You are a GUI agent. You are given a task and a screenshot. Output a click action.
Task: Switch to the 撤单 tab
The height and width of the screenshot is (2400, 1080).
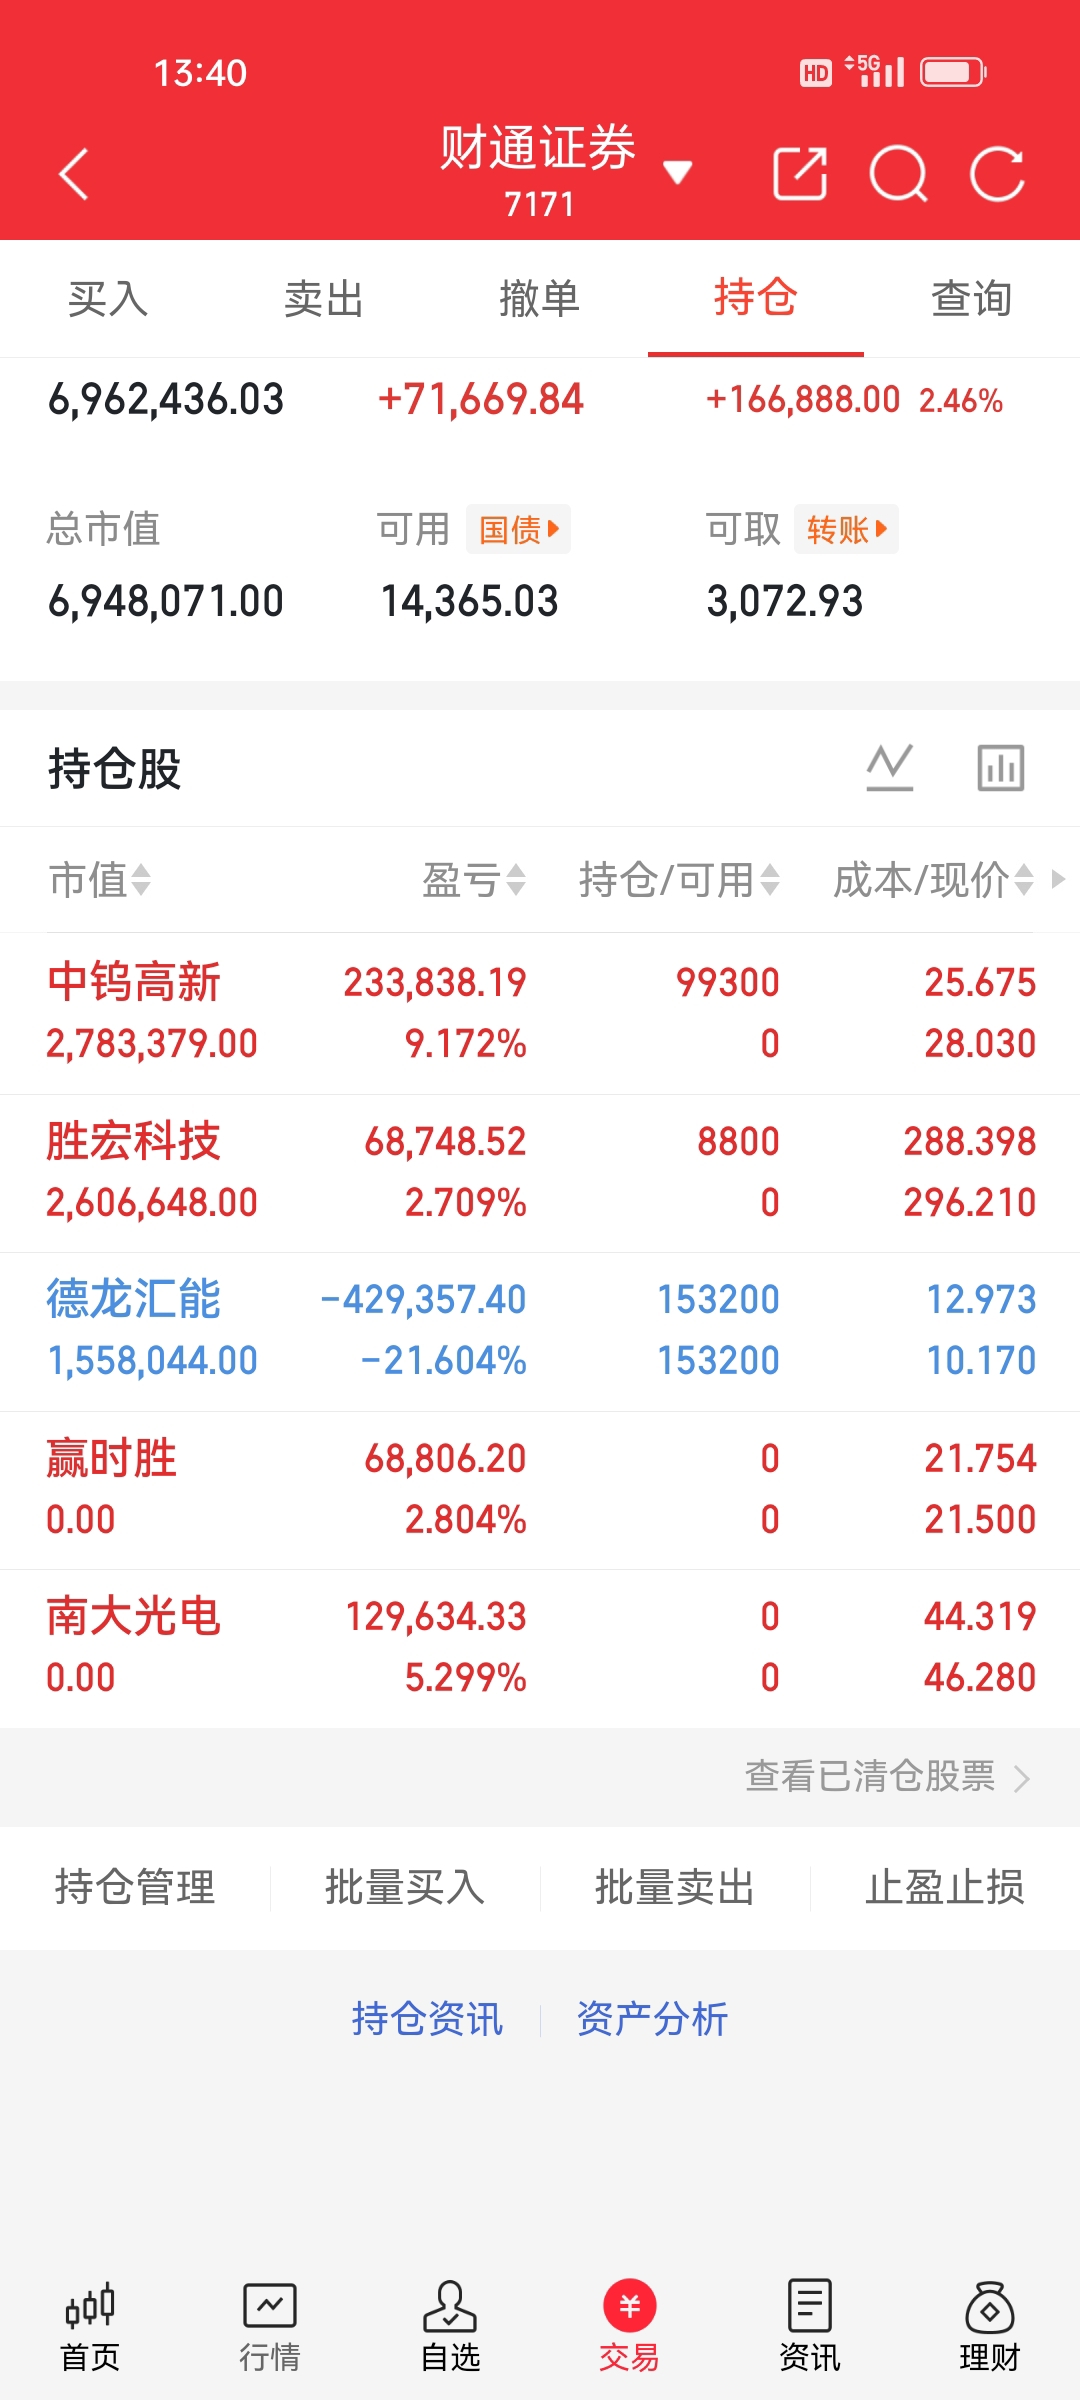tap(540, 299)
